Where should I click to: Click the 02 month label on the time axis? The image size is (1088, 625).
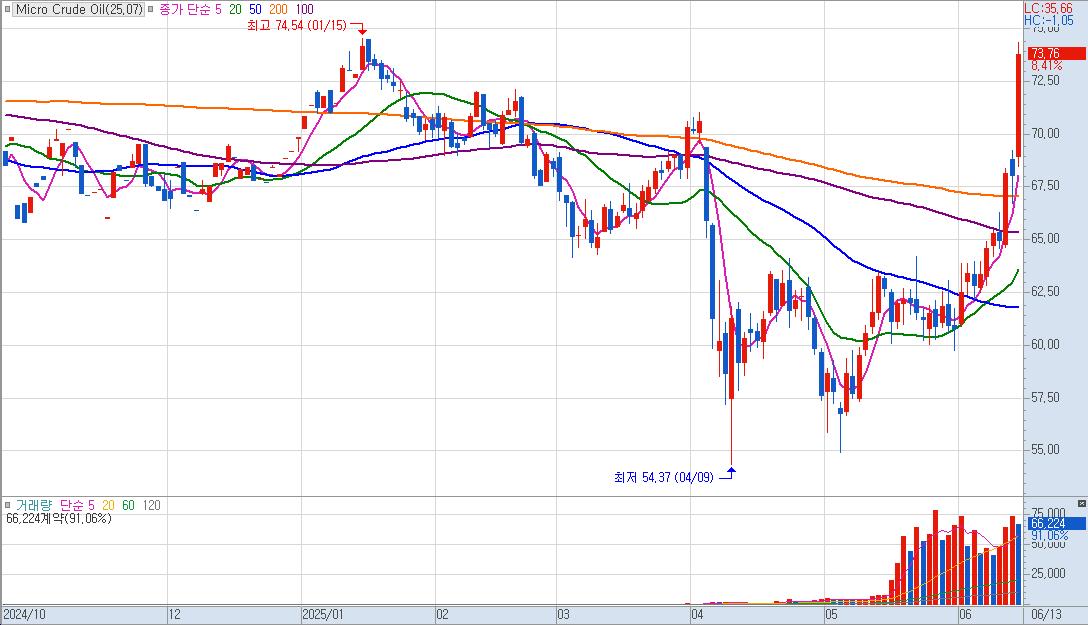(x=442, y=615)
